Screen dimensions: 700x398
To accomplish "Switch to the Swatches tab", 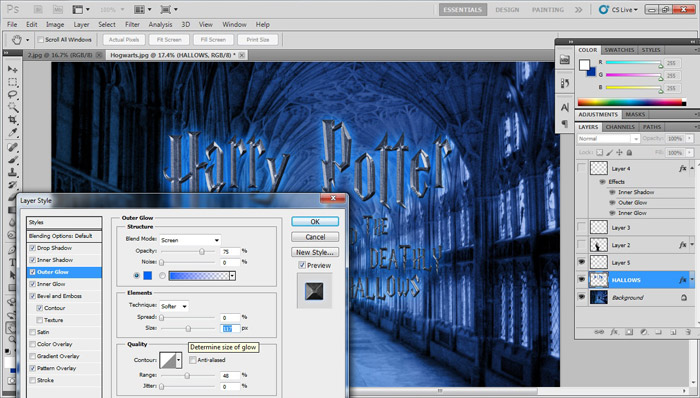I will pos(619,50).
